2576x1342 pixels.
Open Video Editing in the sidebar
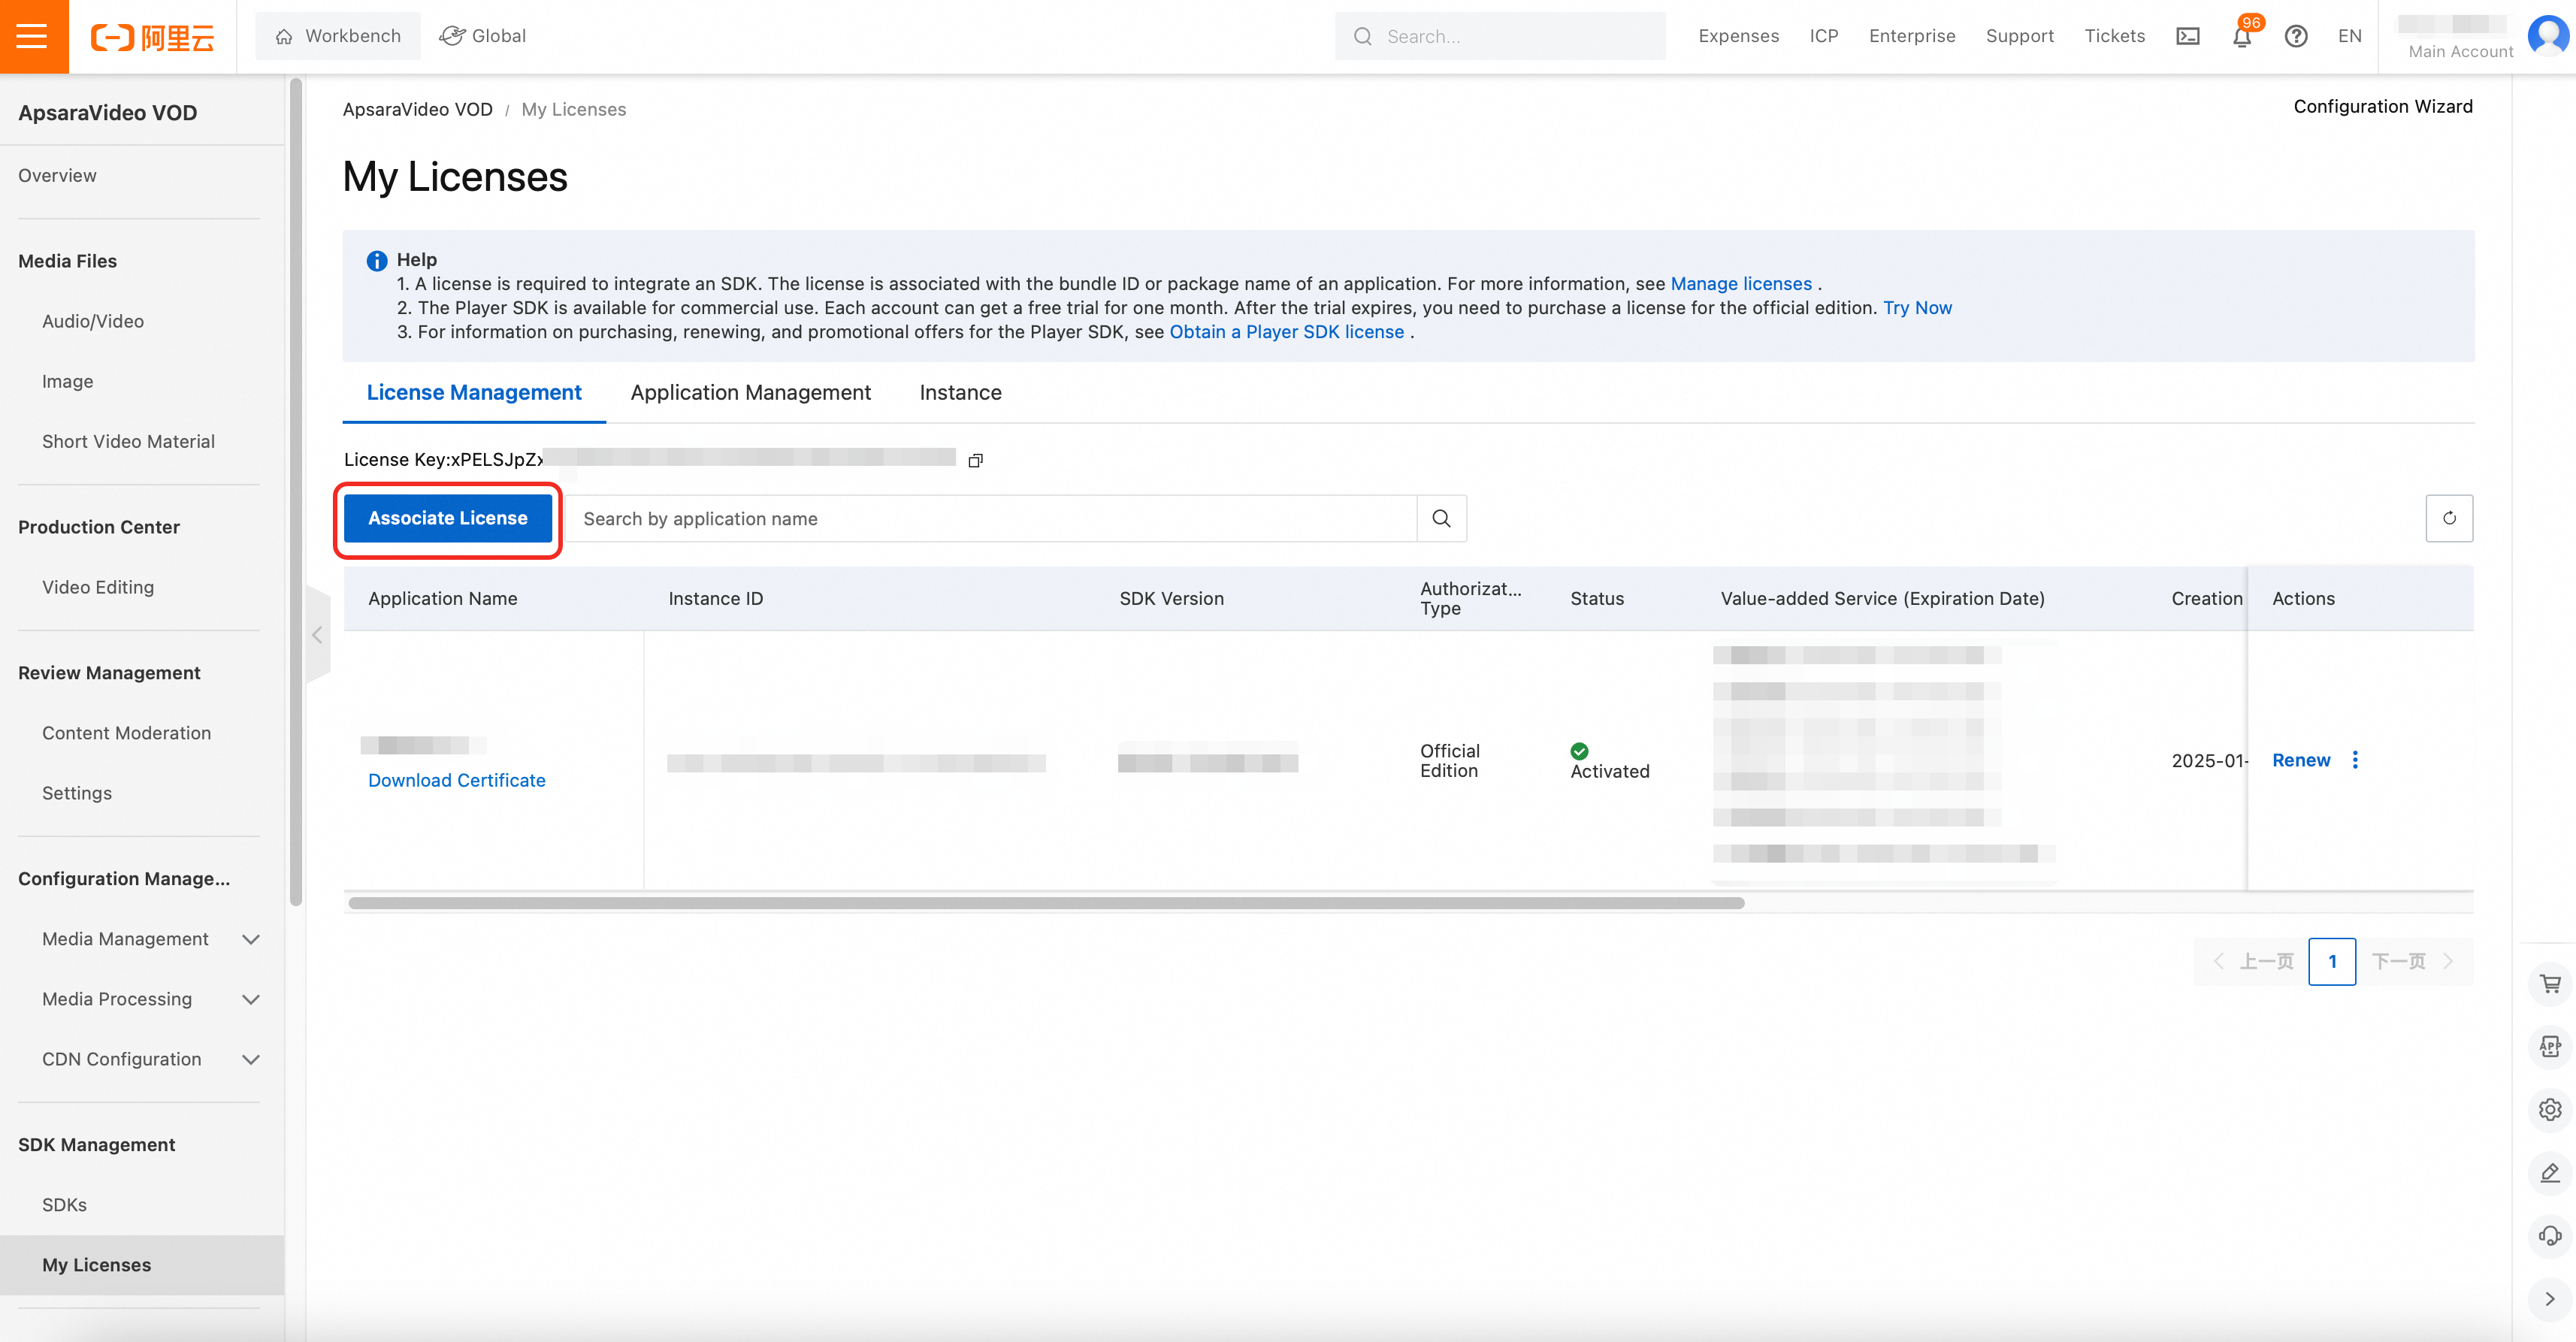click(98, 588)
